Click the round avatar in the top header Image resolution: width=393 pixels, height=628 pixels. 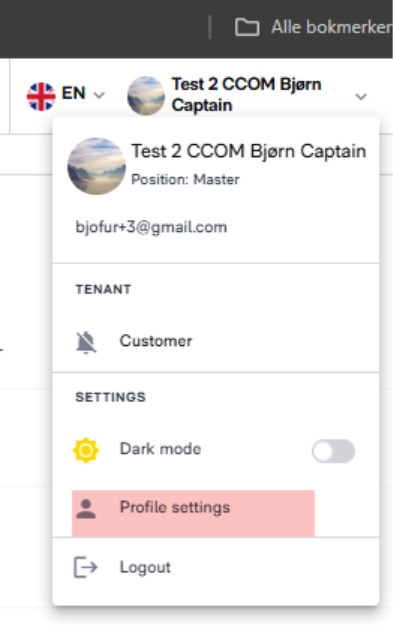click(x=146, y=96)
